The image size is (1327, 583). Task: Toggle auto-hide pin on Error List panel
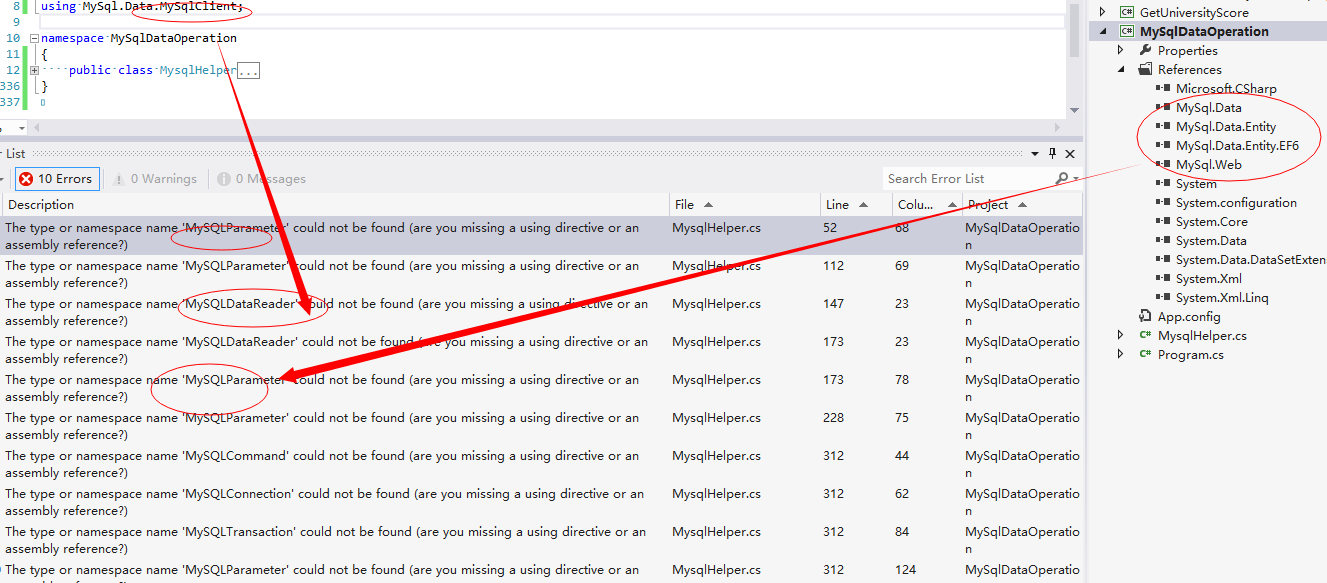point(1052,154)
